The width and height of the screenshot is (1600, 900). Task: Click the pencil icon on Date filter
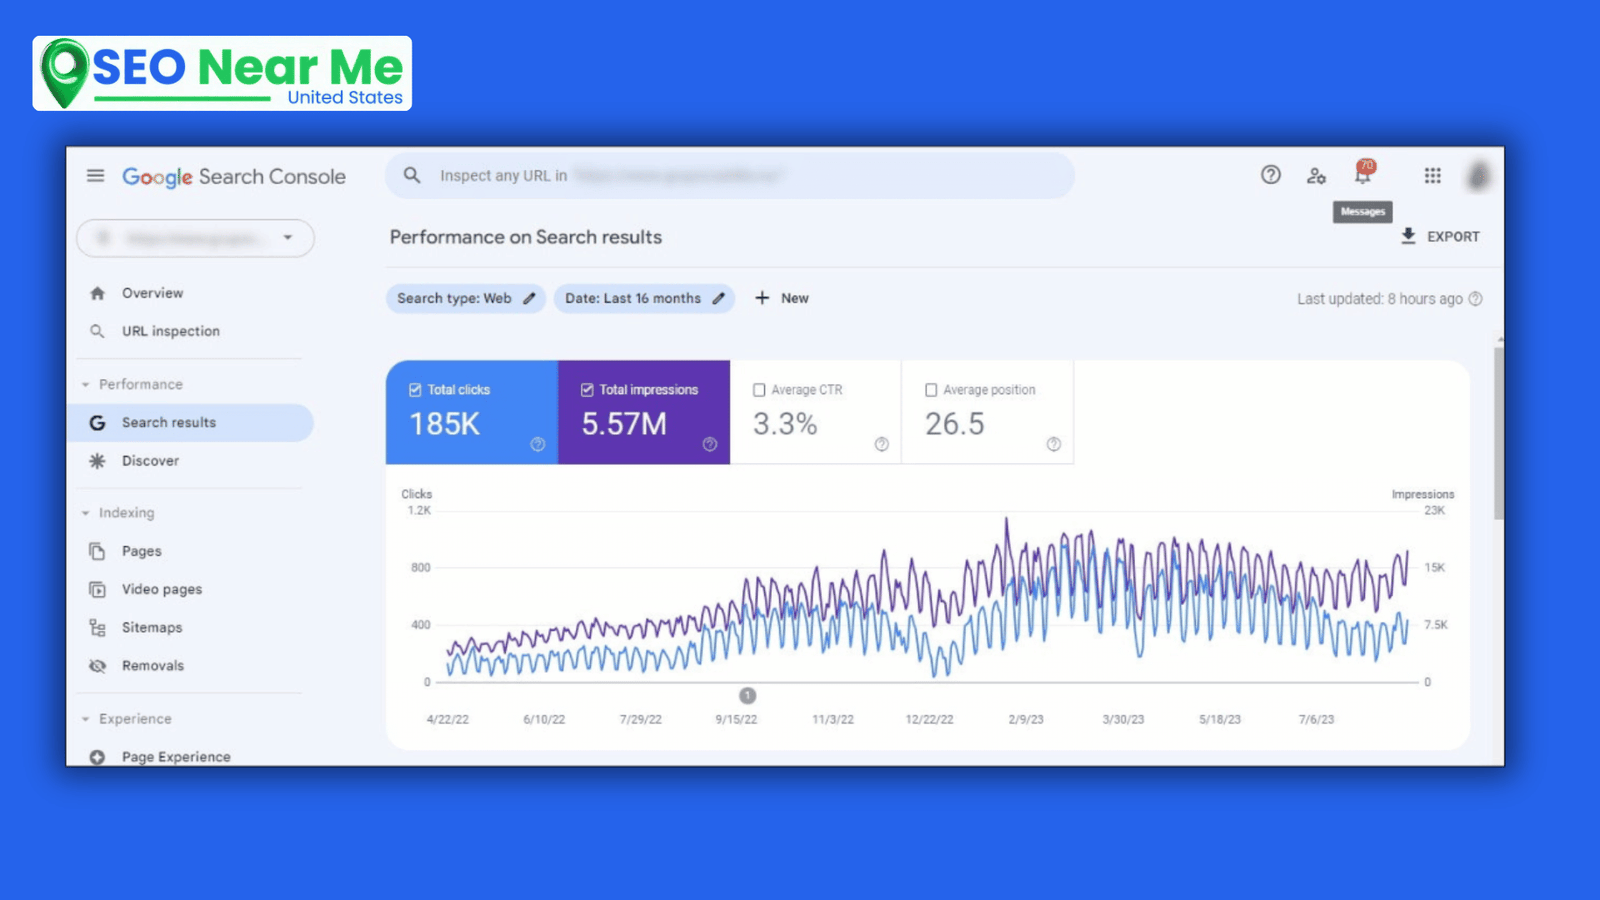(718, 298)
